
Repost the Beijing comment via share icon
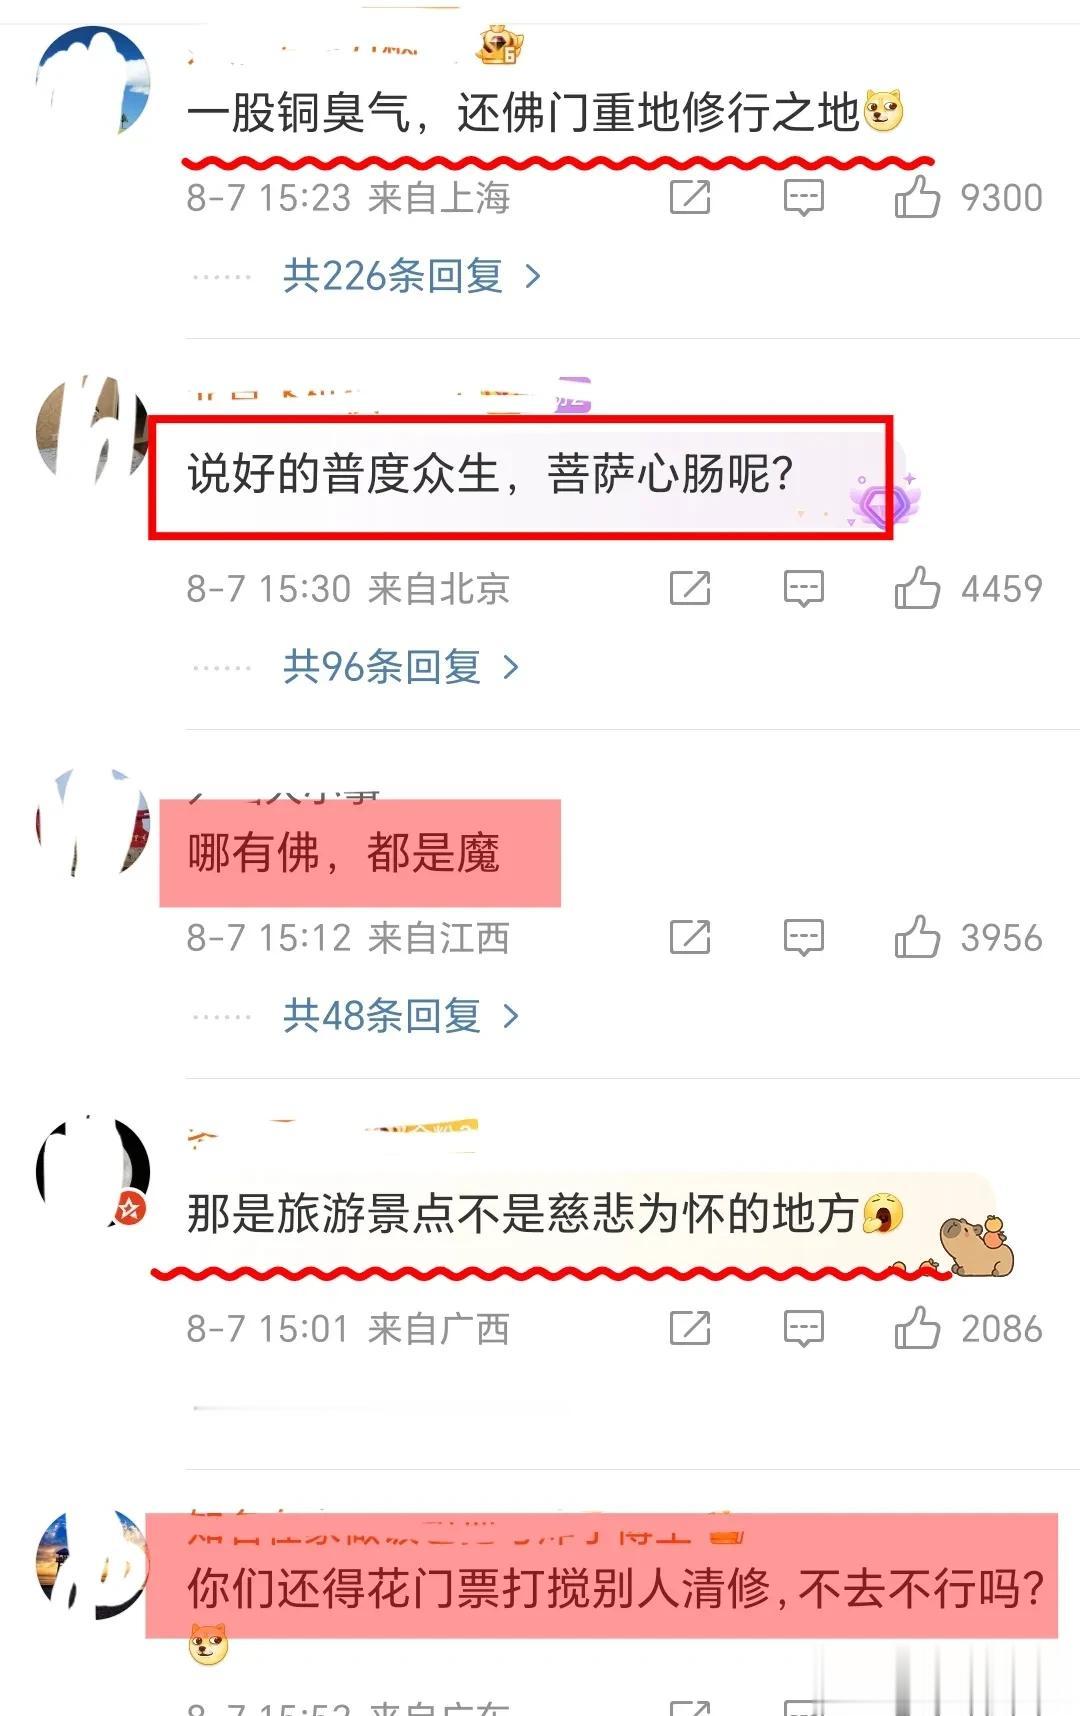(690, 588)
